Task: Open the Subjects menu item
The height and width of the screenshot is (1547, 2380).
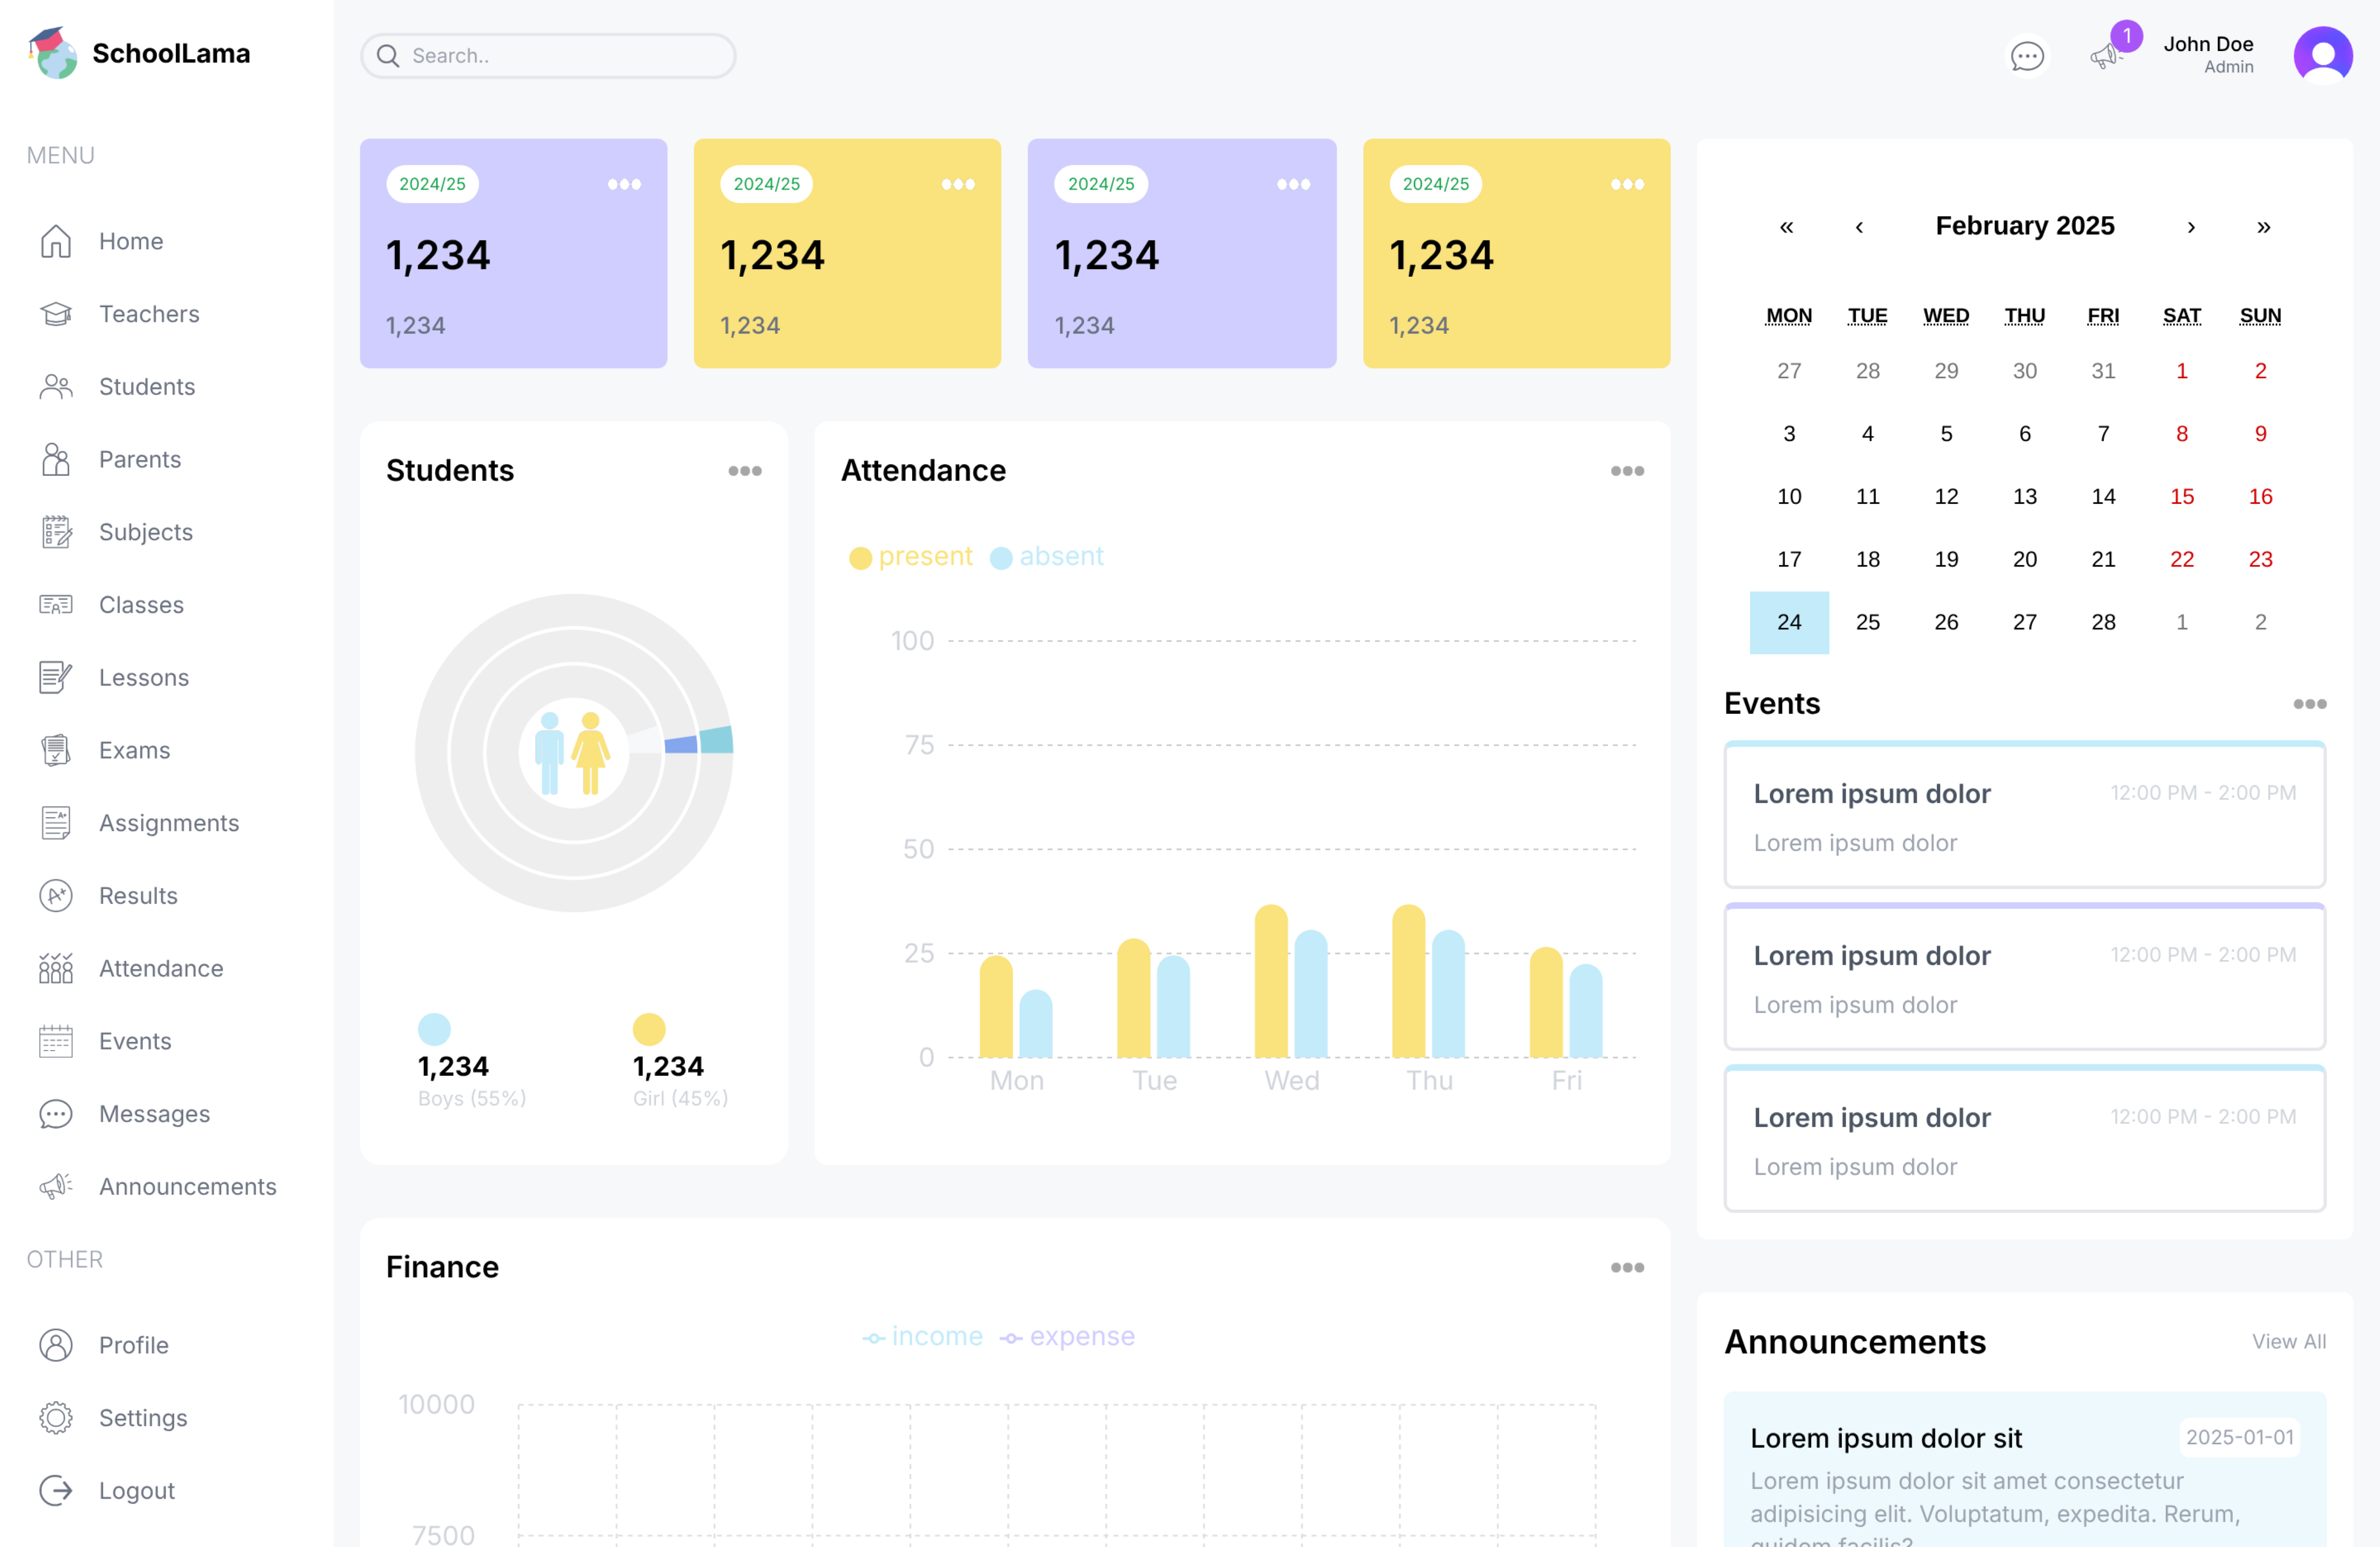Action: click(145, 532)
